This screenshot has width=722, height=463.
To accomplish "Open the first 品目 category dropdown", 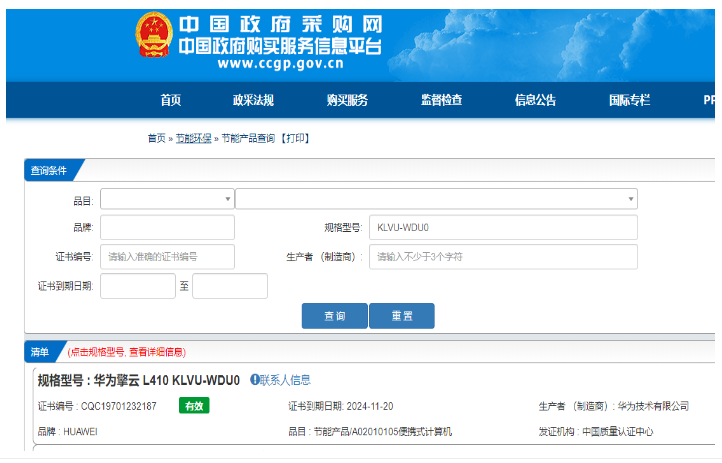I will coord(166,199).
